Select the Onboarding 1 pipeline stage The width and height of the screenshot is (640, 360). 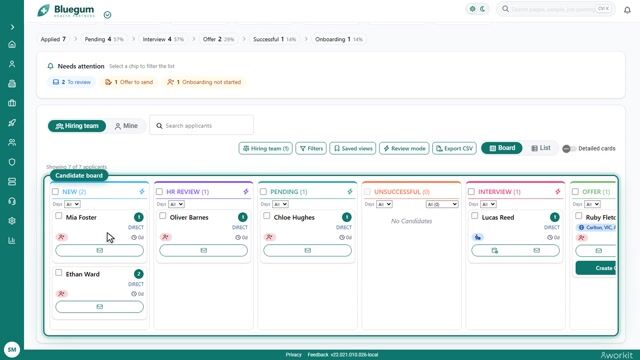tap(338, 39)
